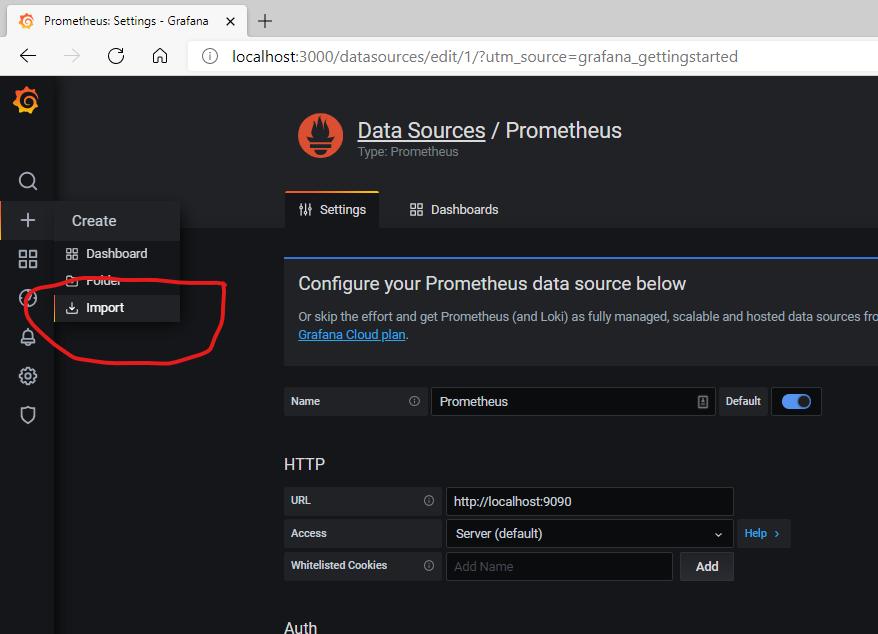Viewport: 878px width, 634px height.
Task: Open the Dashboards grid icon in sidebar
Action: coord(27,259)
